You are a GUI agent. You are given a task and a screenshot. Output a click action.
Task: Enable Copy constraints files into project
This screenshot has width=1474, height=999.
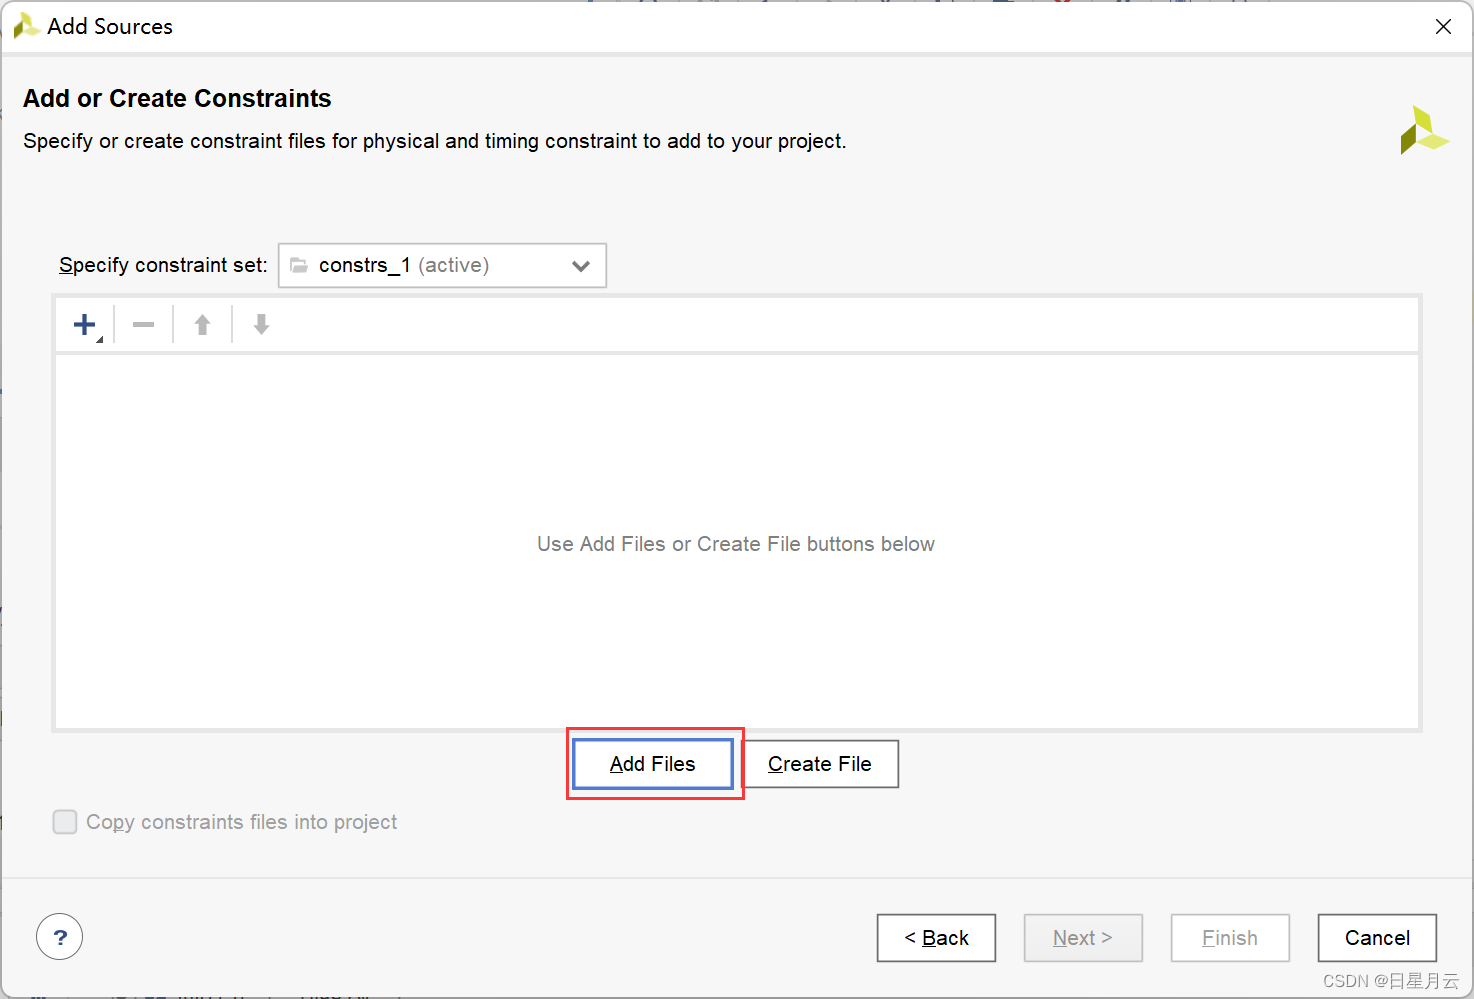[65, 822]
